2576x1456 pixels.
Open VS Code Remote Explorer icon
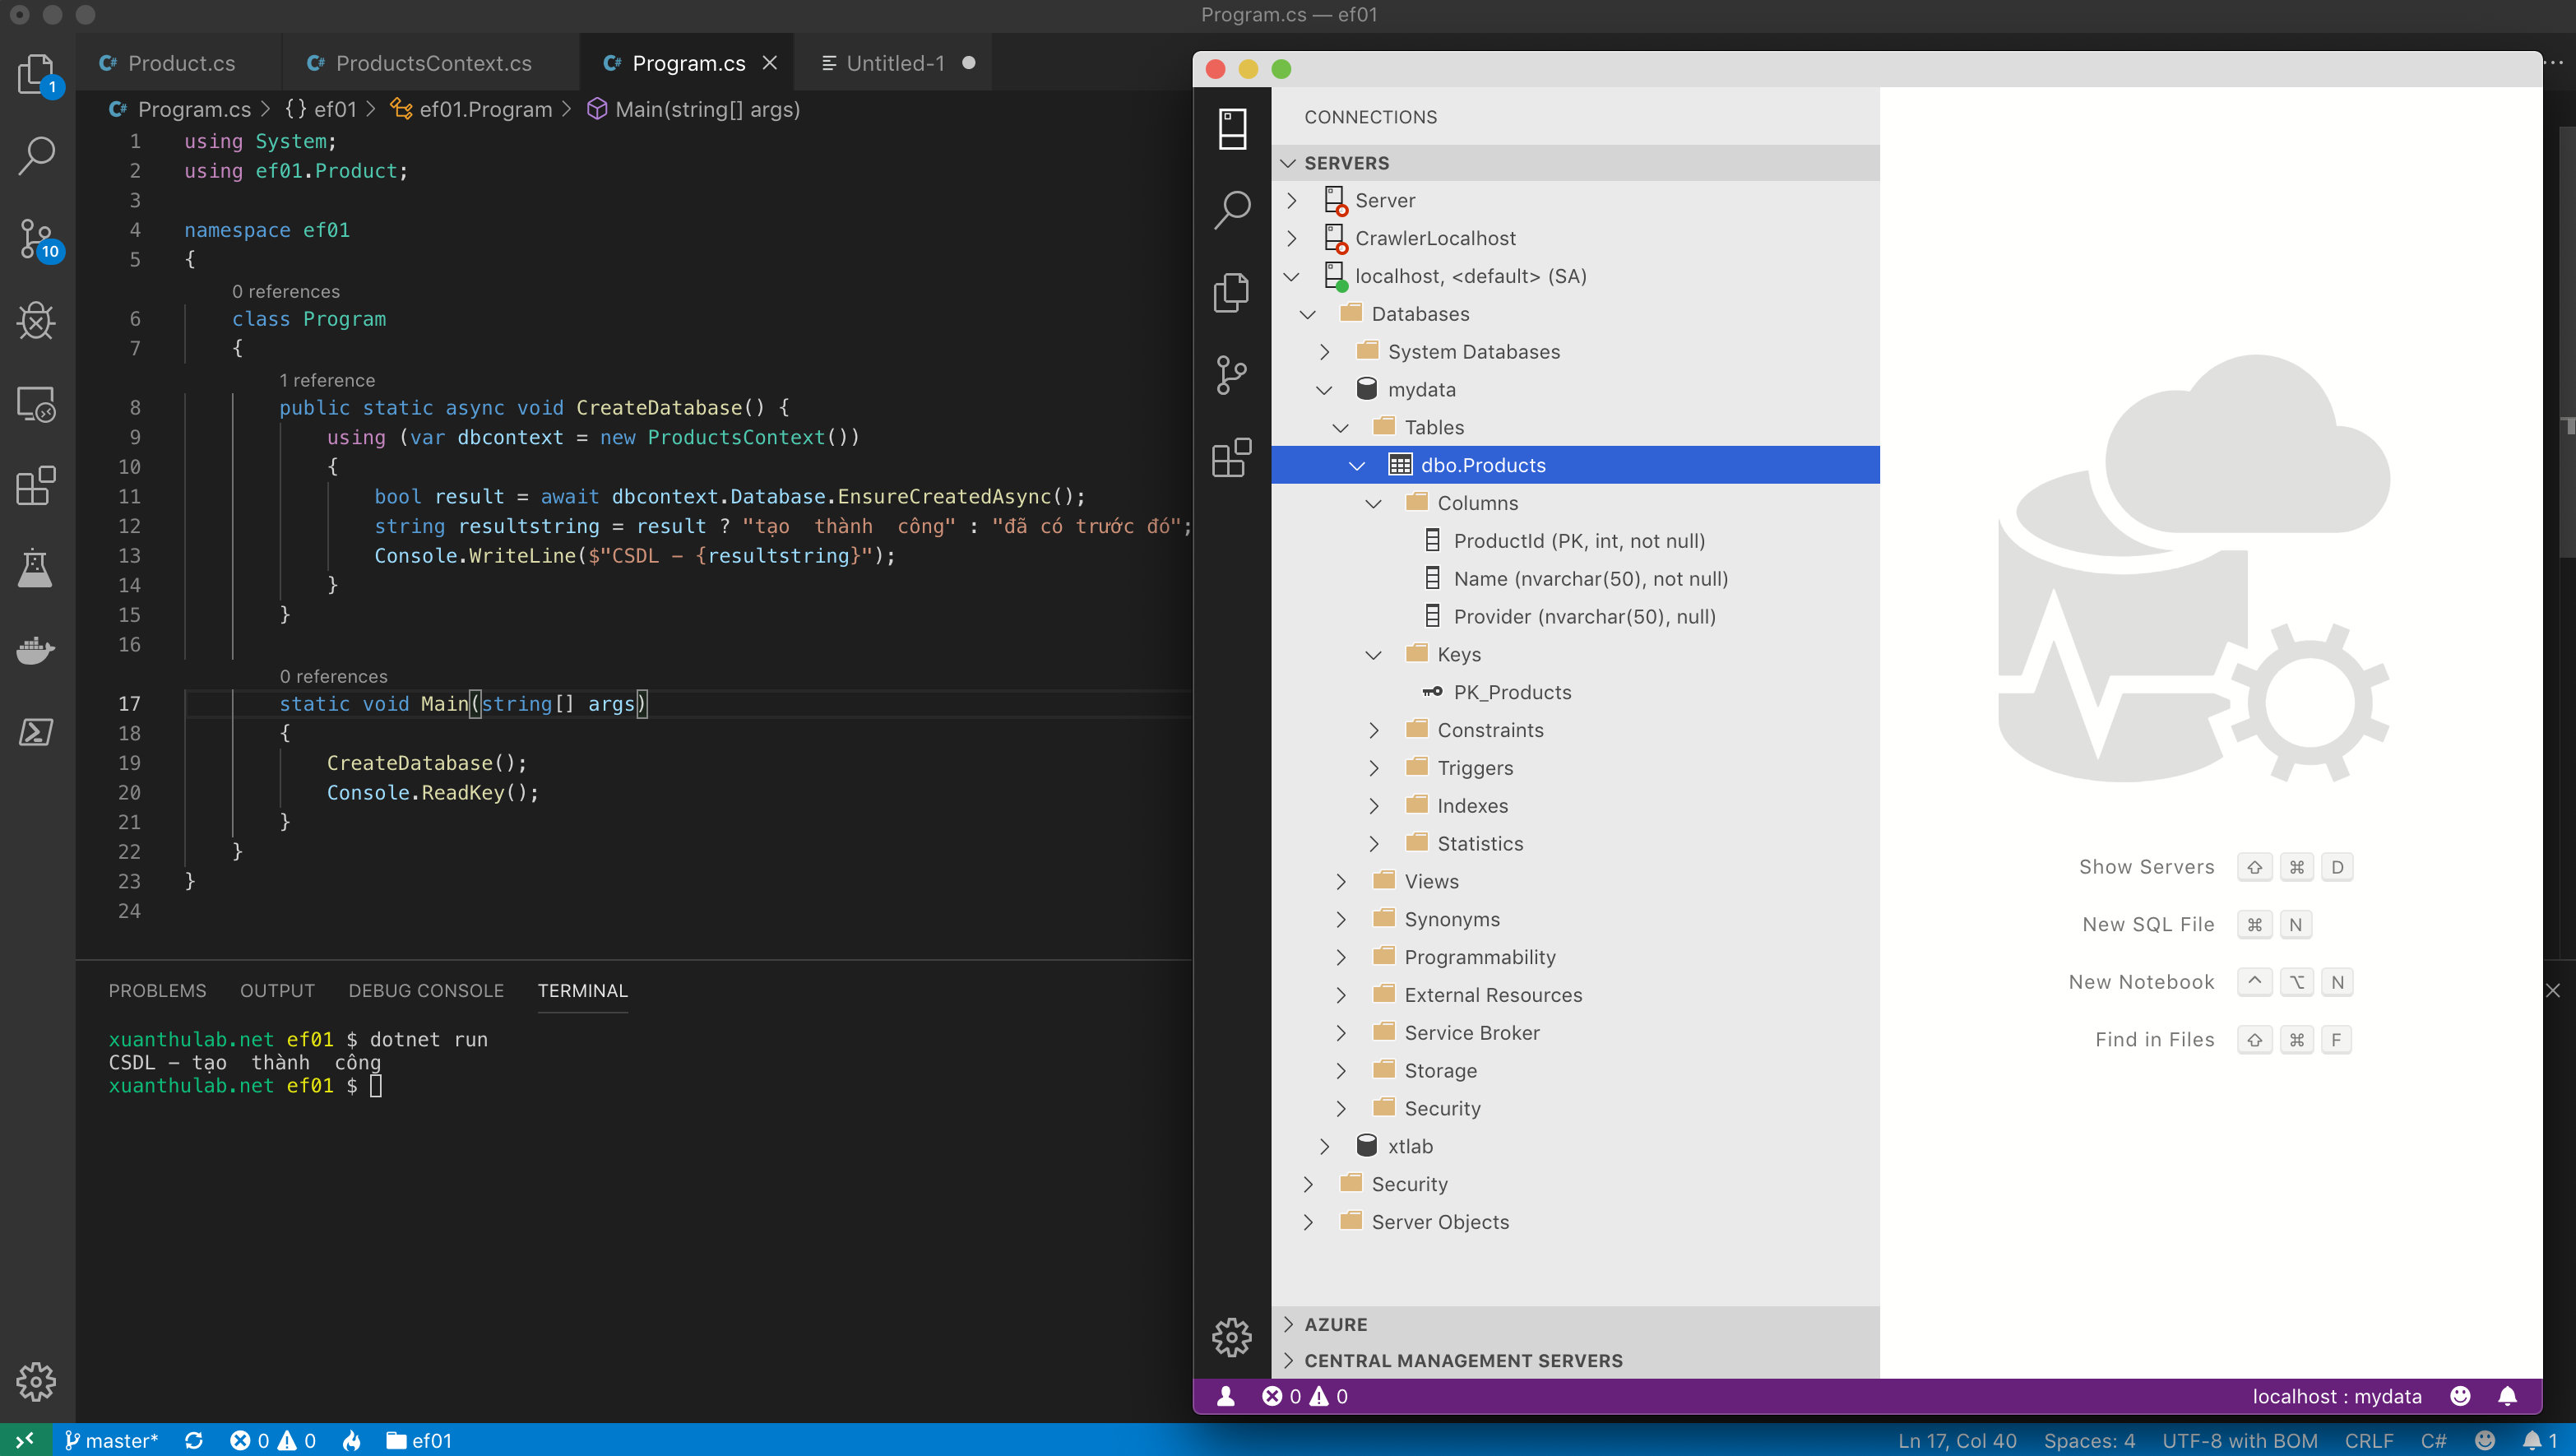pos(36,404)
